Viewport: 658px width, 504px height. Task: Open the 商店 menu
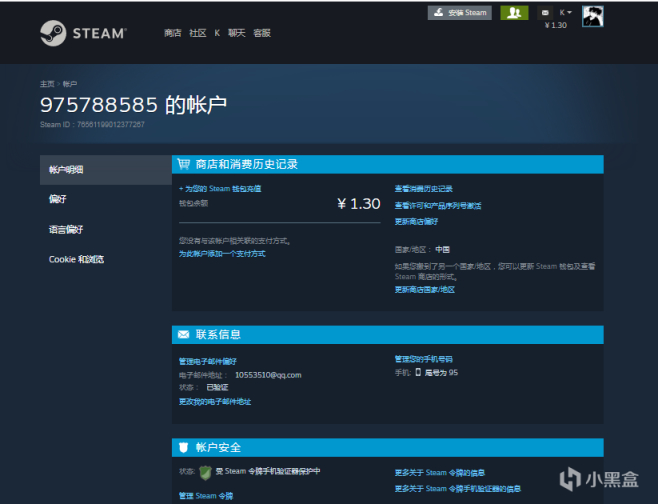tap(172, 33)
